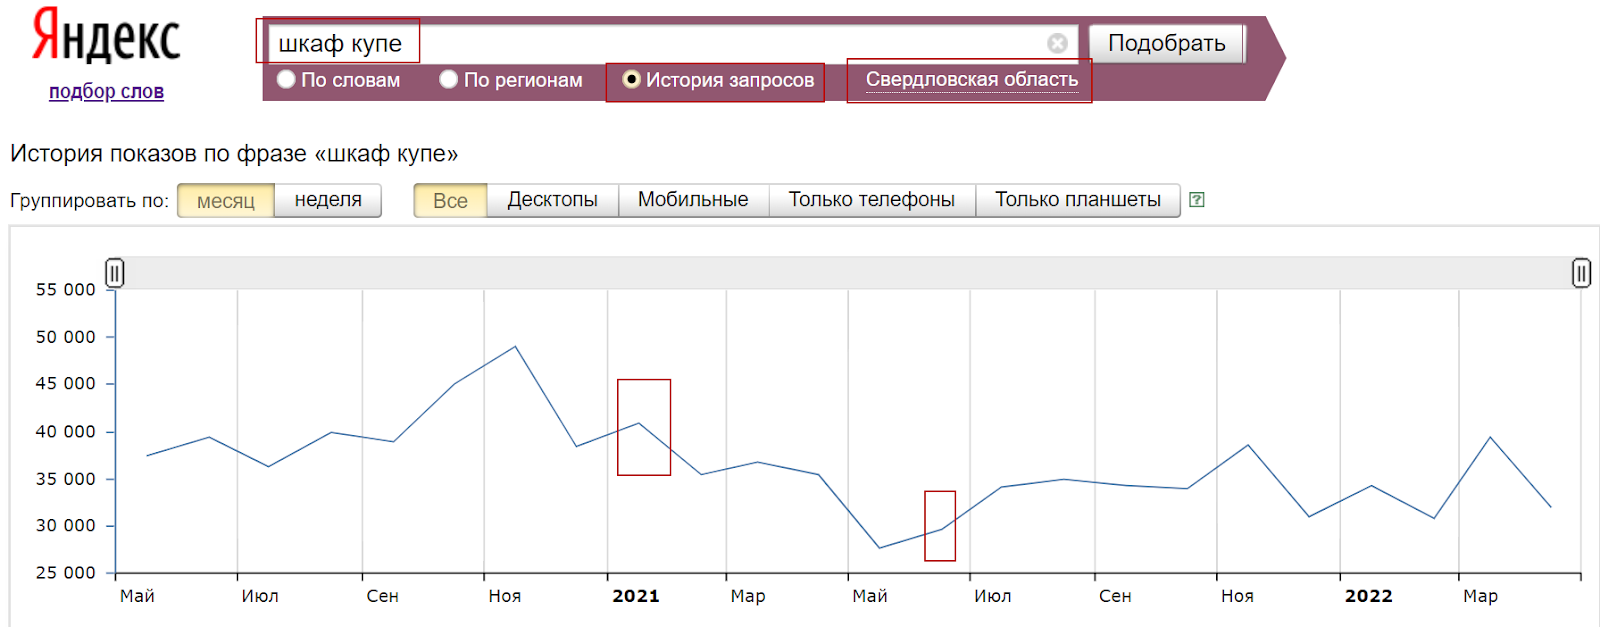1600x627 pixels.
Task: Click the left range slider handle
Action: [115, 272]
